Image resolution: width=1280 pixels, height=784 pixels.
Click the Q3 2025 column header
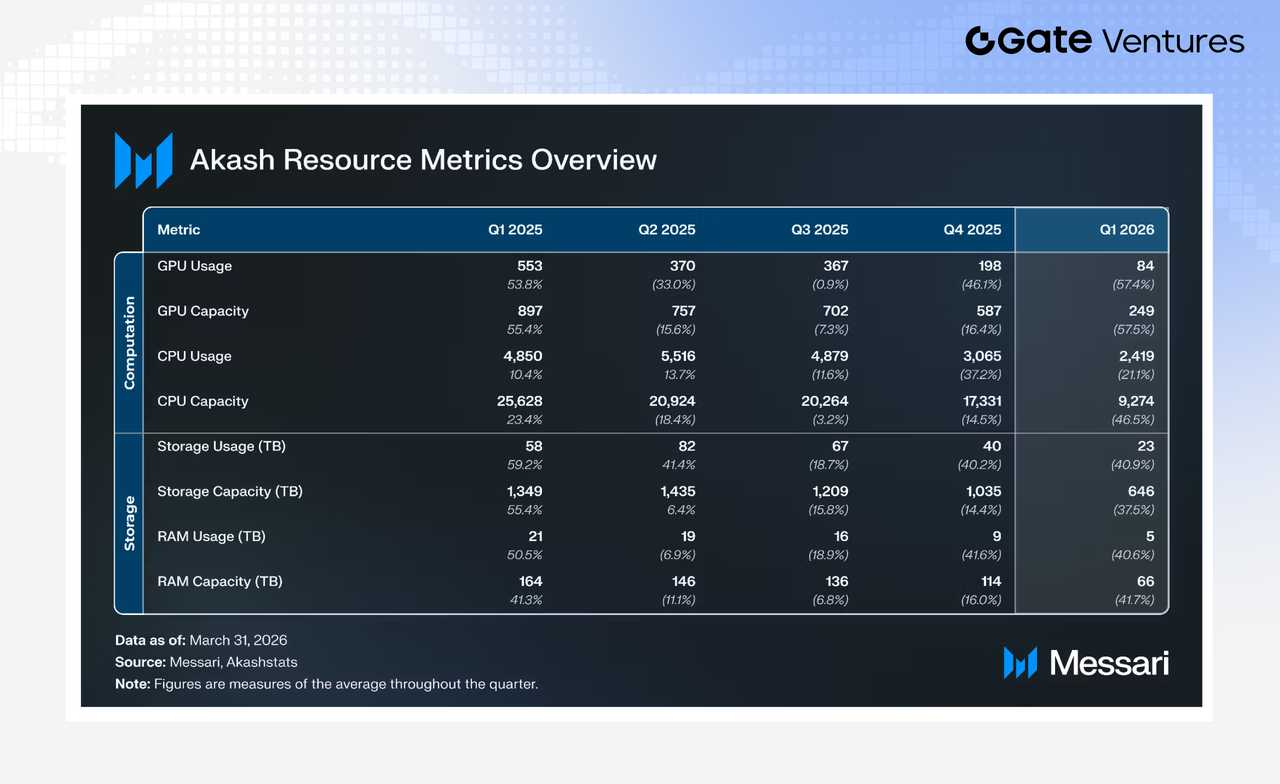pos(820,230)
